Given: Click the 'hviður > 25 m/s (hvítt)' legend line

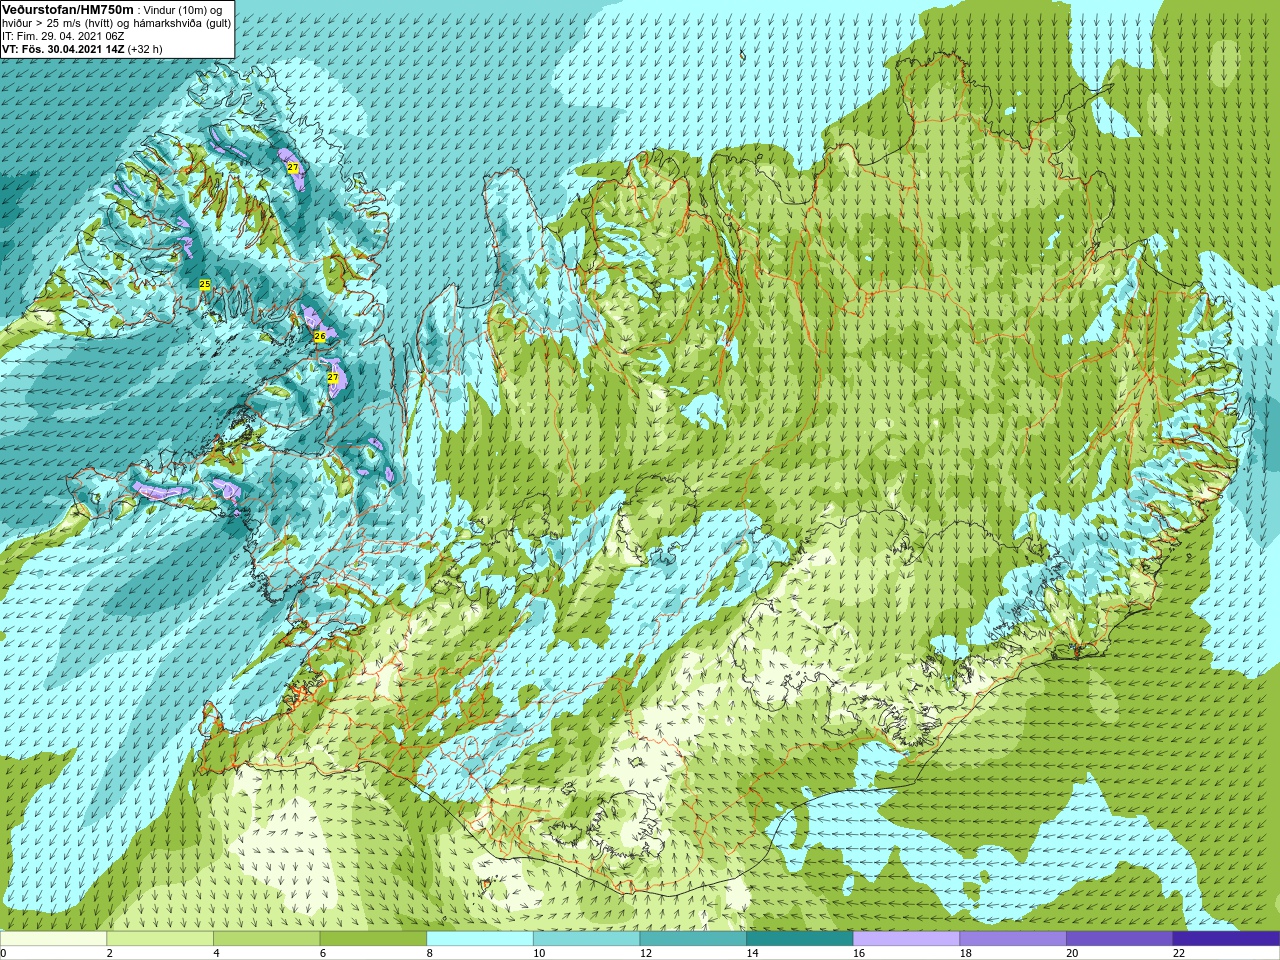Looking at the screenshot, I should click(x=60, y=23).
